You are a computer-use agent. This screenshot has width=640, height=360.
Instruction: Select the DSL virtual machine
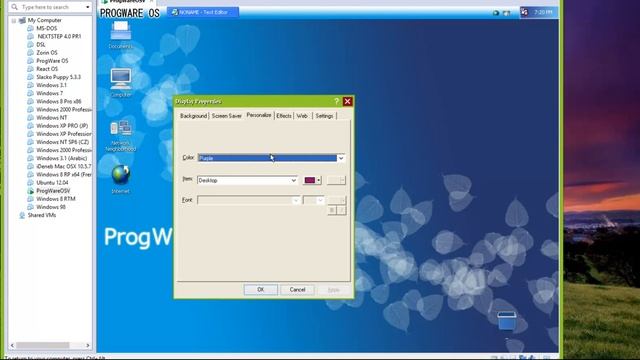[41, 44]
